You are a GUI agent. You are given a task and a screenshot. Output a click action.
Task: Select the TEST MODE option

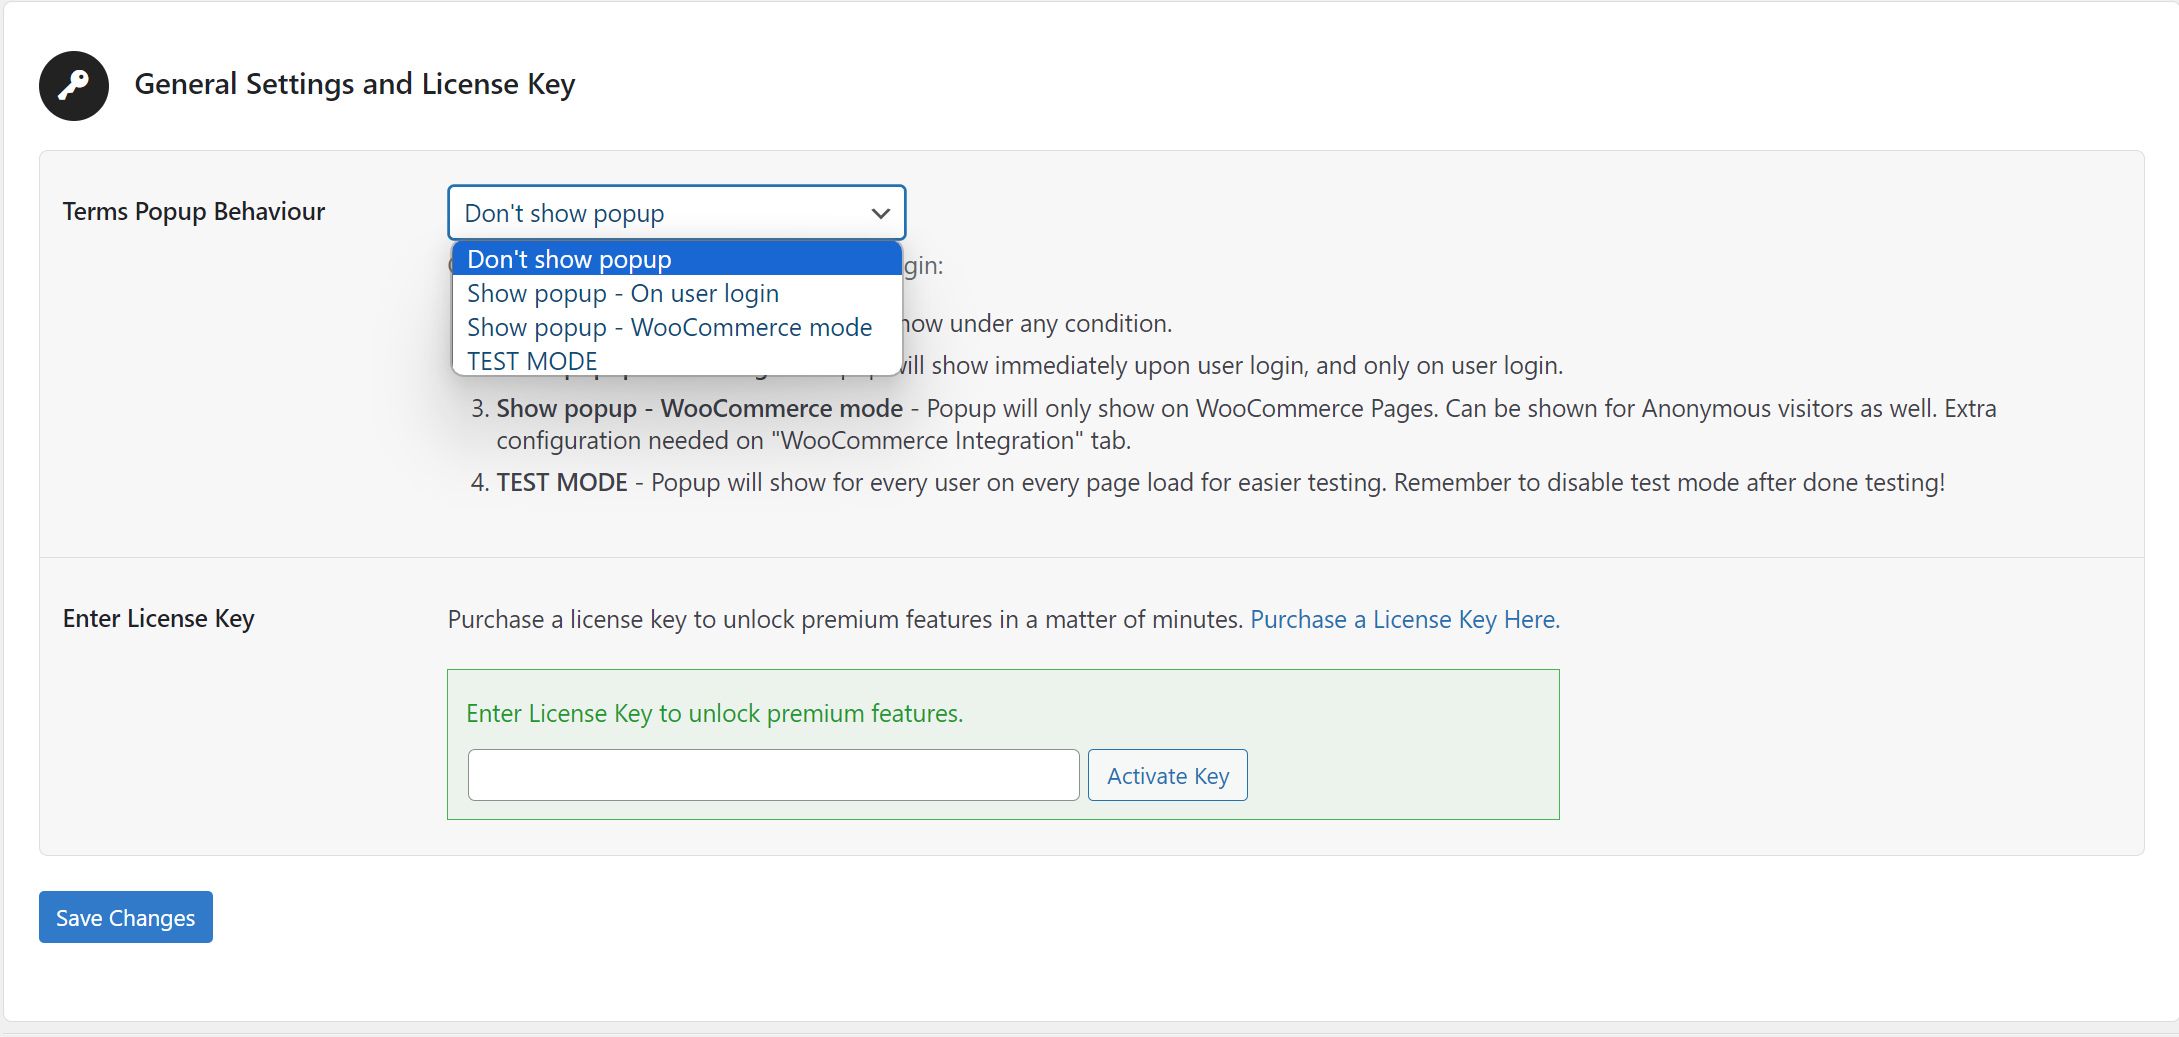677,360
